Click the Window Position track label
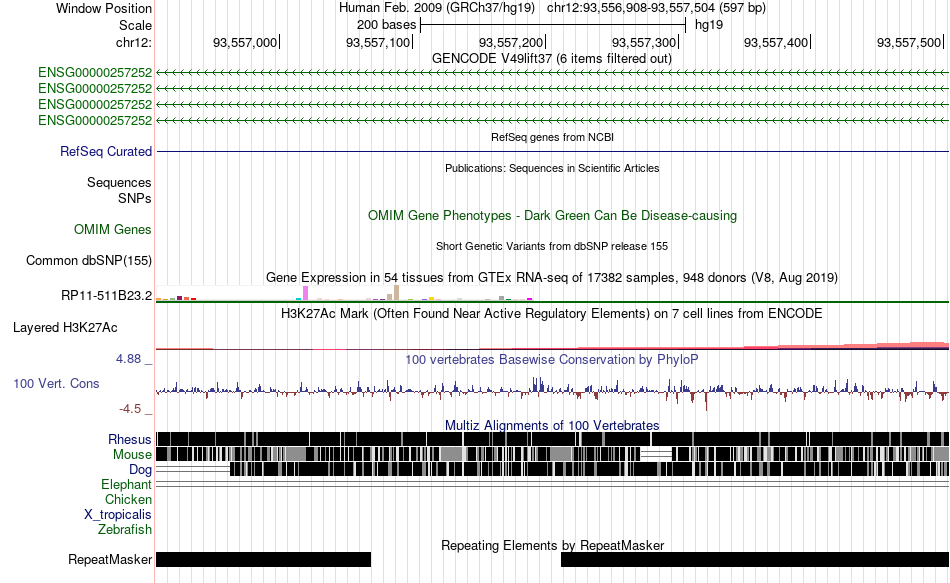 104,8
